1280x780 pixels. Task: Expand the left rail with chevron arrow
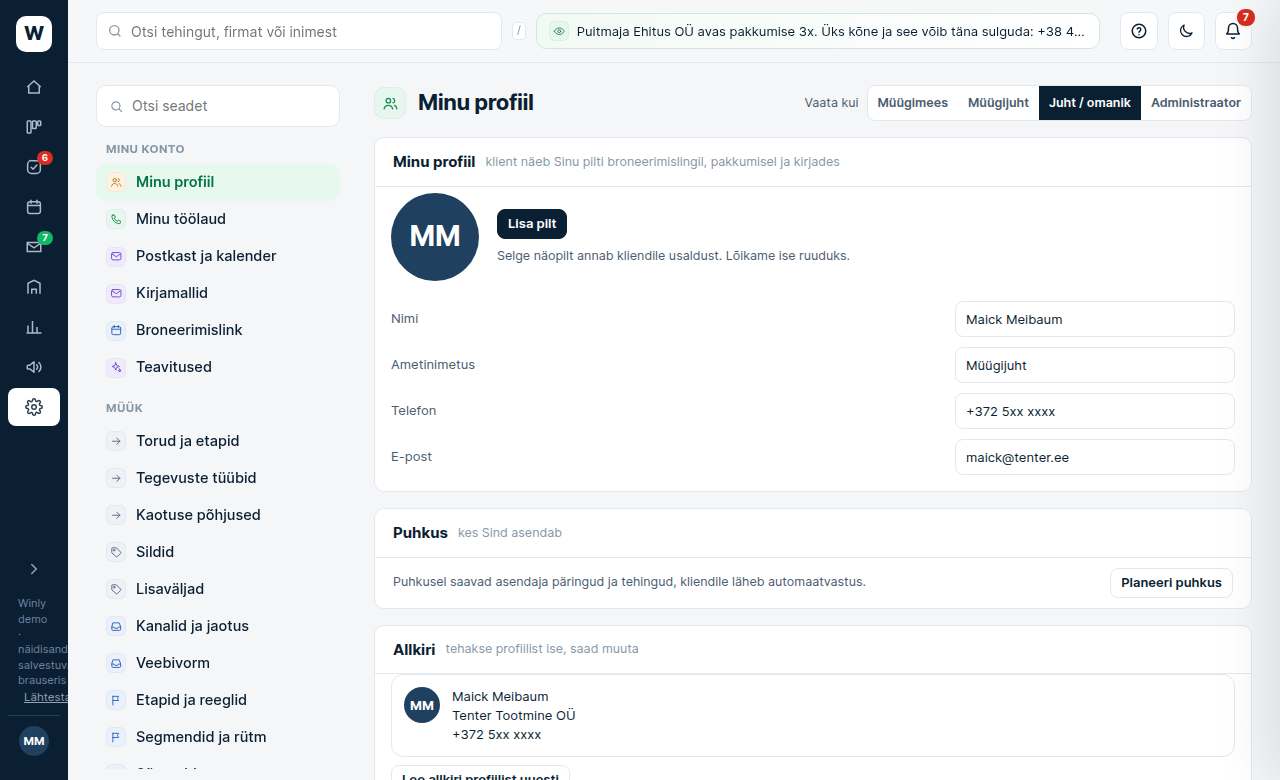click(x=34, y=569)
